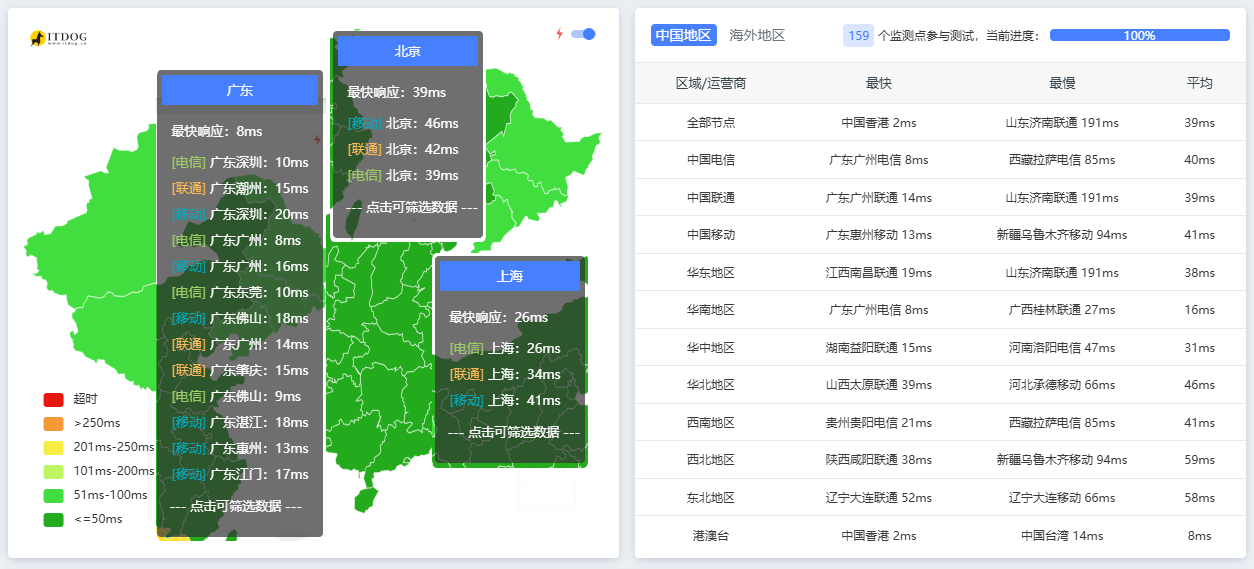Click the orange >250ms legend swatch
1254x569 pixels.
click(53, 423)
